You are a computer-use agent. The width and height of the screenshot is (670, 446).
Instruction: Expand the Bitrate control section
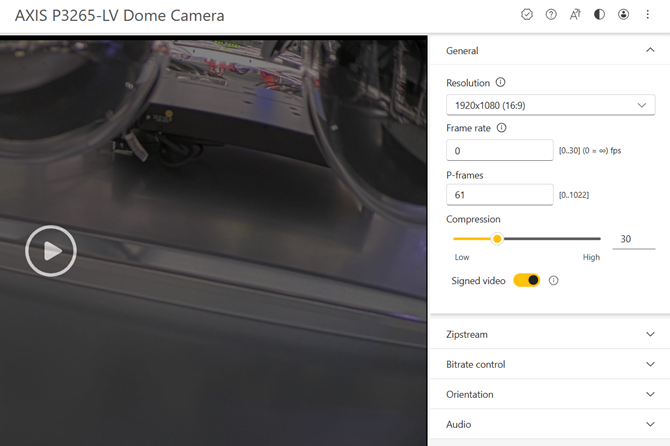tap(650, 365)
